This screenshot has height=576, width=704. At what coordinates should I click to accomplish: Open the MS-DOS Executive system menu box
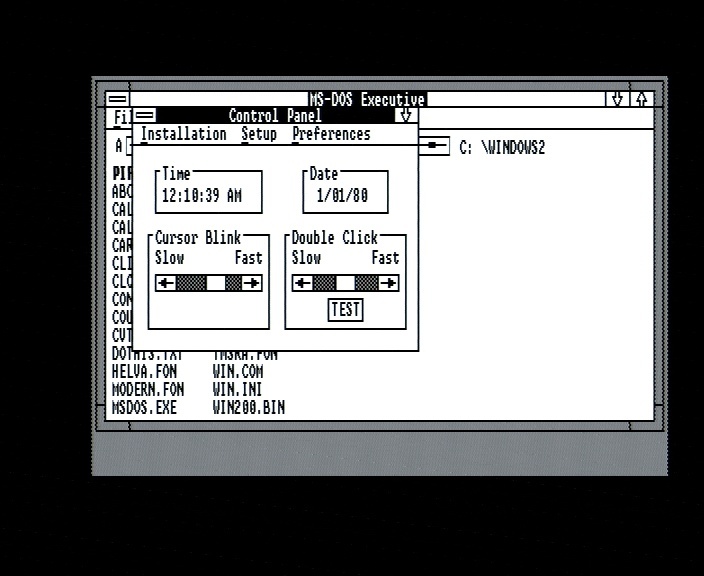pos(118,99)
